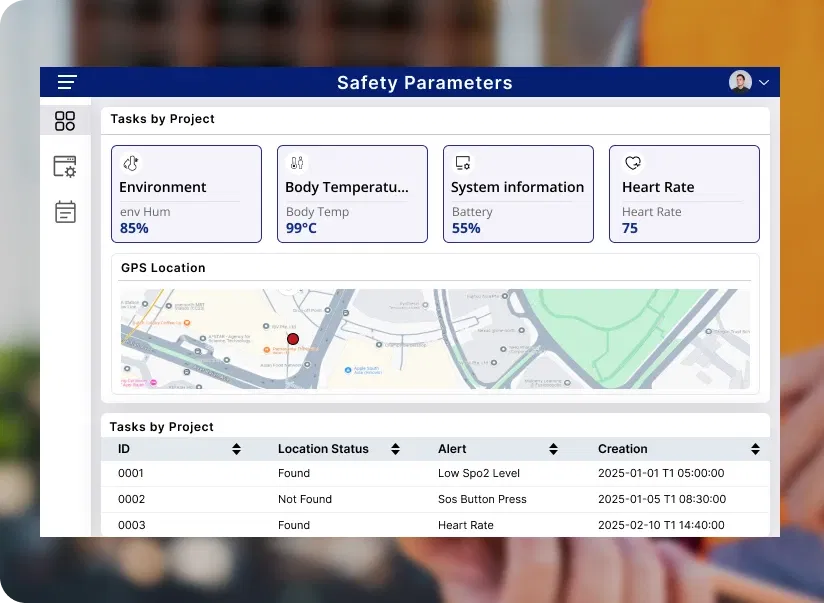Image resolution: width=824 pixels, height=603 pixels.
Task: Sort table by Location Status column
Action: [395, 449]
